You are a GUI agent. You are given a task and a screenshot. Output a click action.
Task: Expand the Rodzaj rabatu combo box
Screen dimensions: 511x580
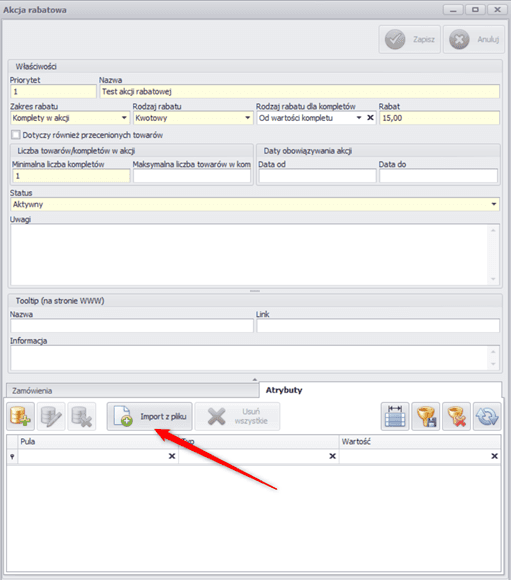(248, 118)
